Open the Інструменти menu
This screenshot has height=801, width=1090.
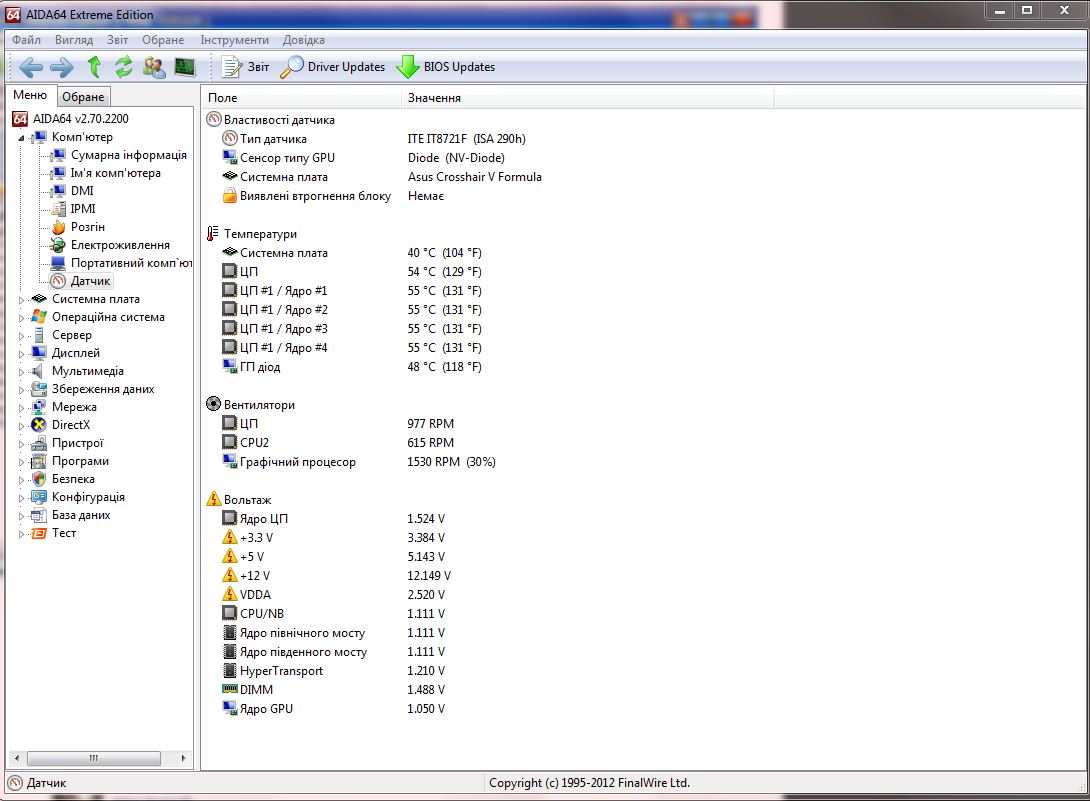tap(234, 40)
